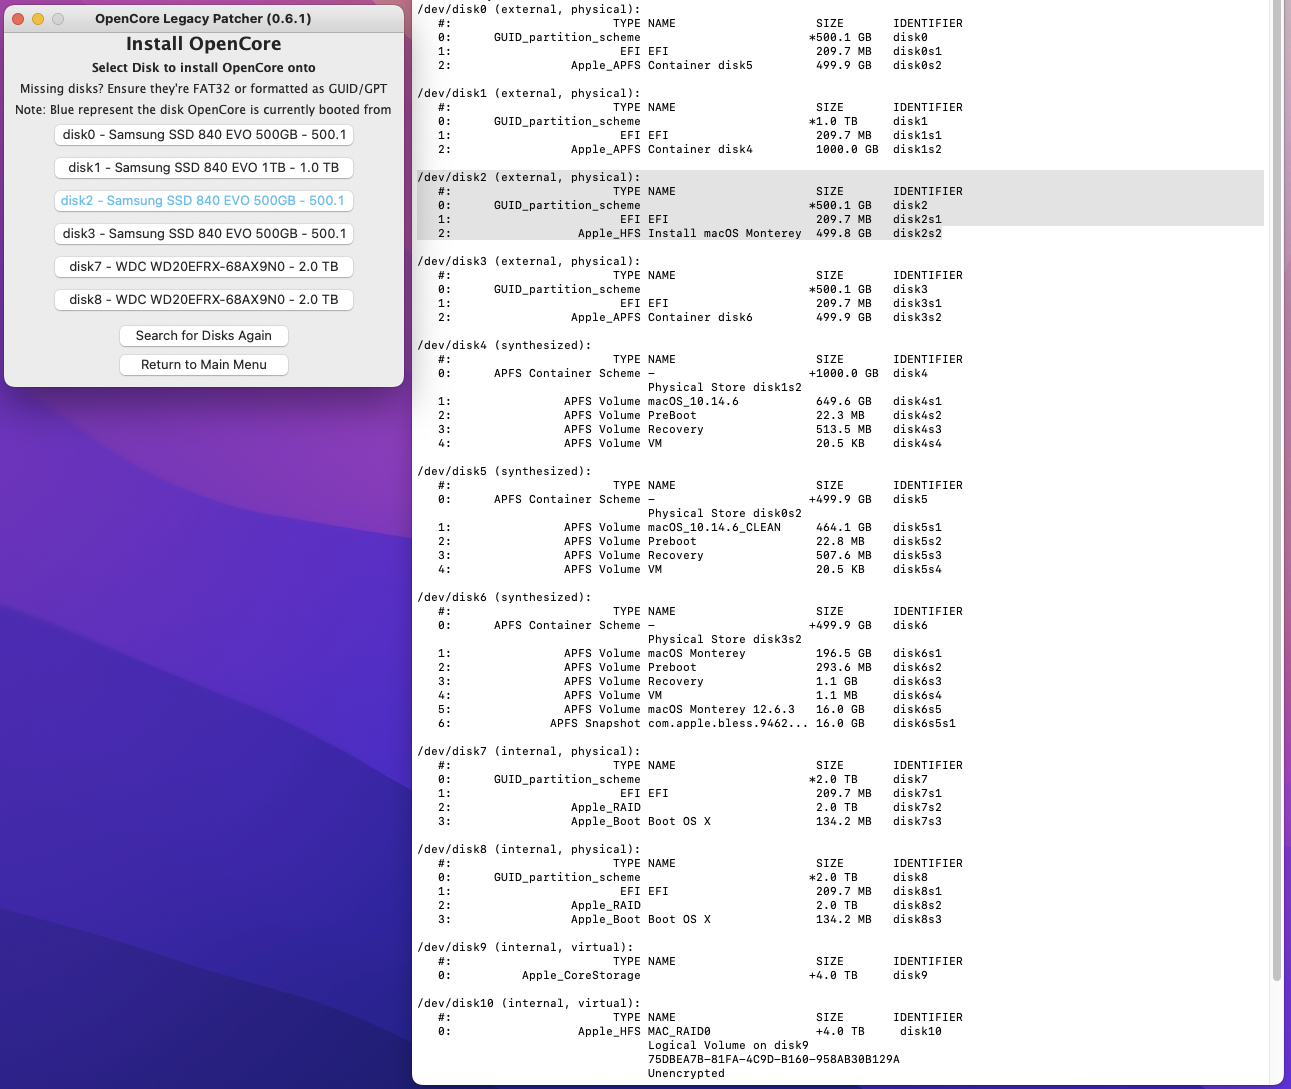Click the 1000.0 GB size of disk1s2
The height and width of the screenshot is (1089, 1291).
pos(847,149)
